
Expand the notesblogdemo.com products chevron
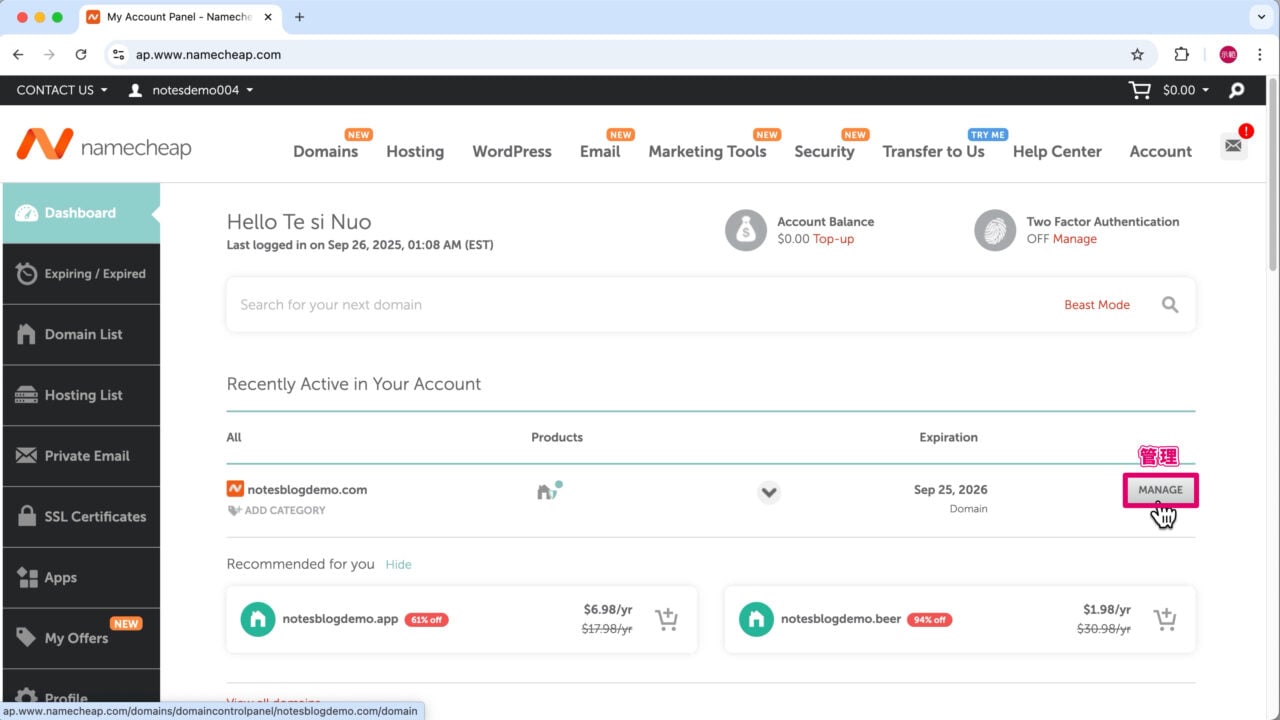769,492
